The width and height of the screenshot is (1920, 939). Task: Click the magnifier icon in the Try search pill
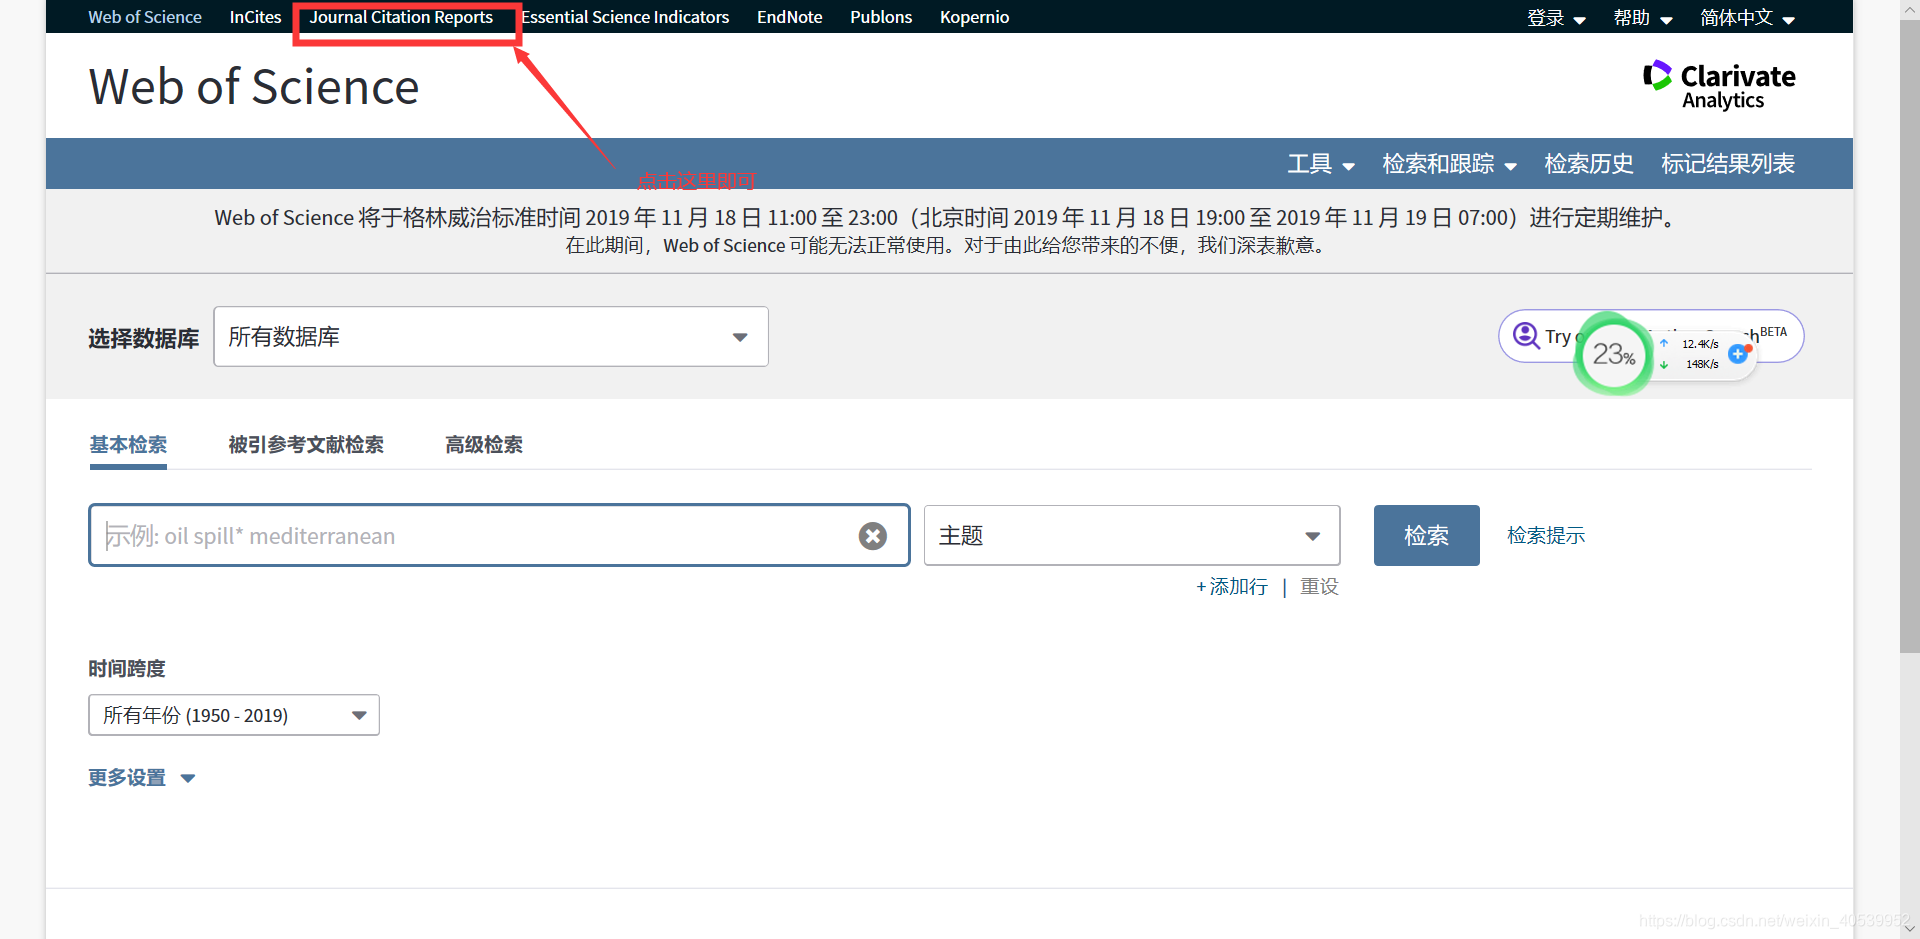pyautogui.click(x=1526, y=335)
